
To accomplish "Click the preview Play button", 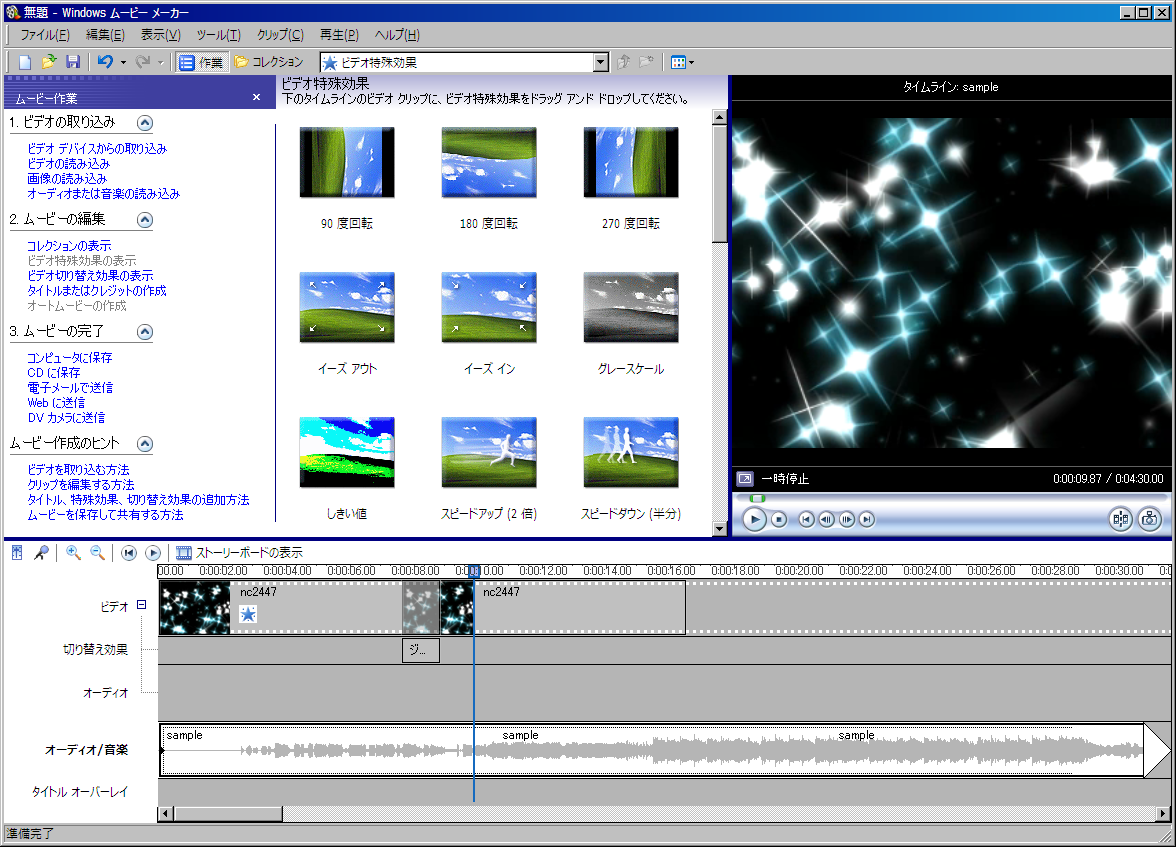I will [754, 519].
